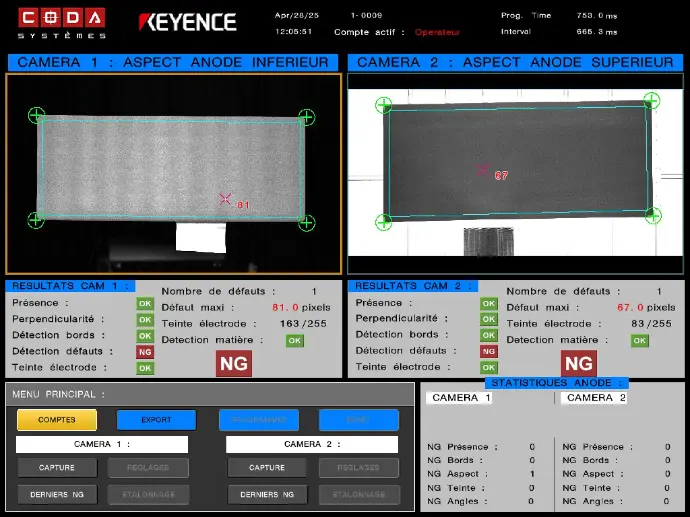
Task: Click the Cam 1 Détection défauts NG indicator
Action: pos(145,352)
